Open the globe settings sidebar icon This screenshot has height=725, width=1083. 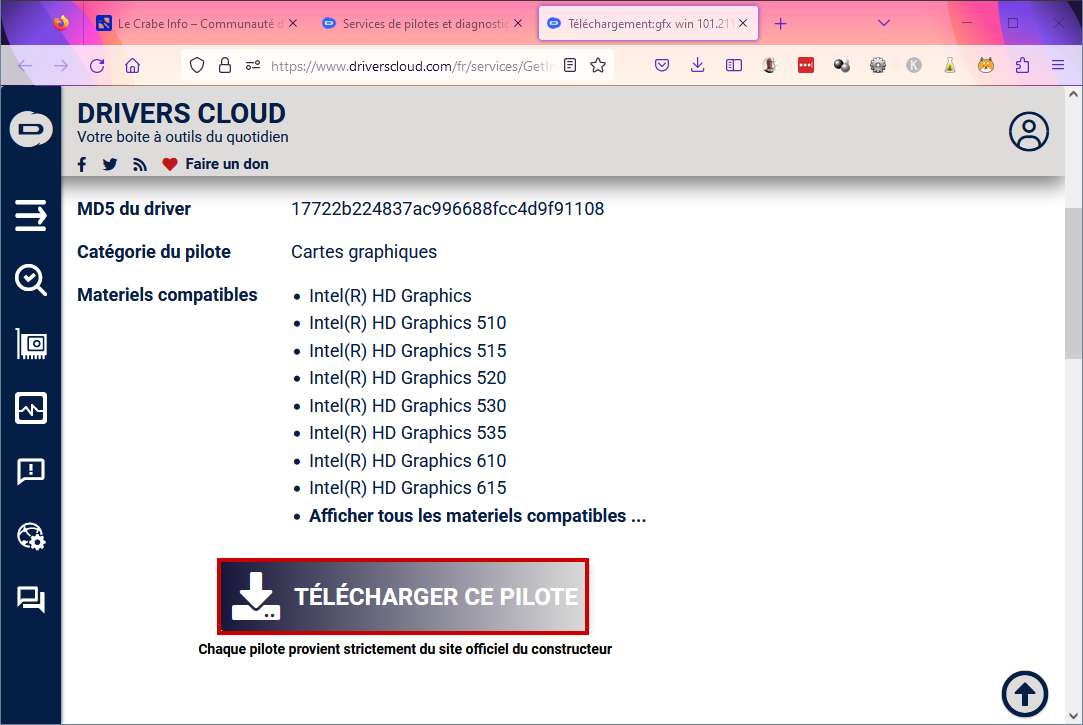[30, 536]
